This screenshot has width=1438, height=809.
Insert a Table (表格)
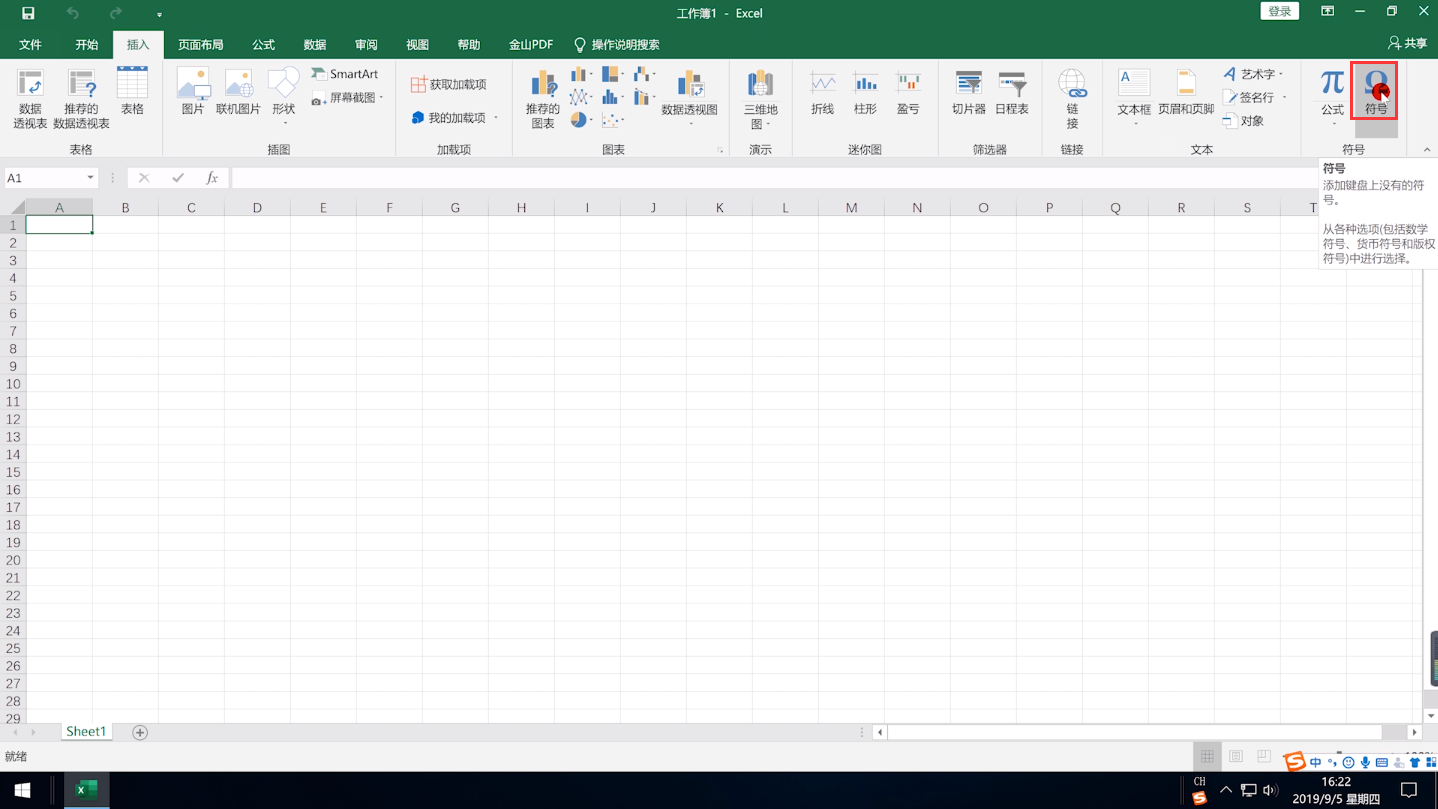(132, 91)
